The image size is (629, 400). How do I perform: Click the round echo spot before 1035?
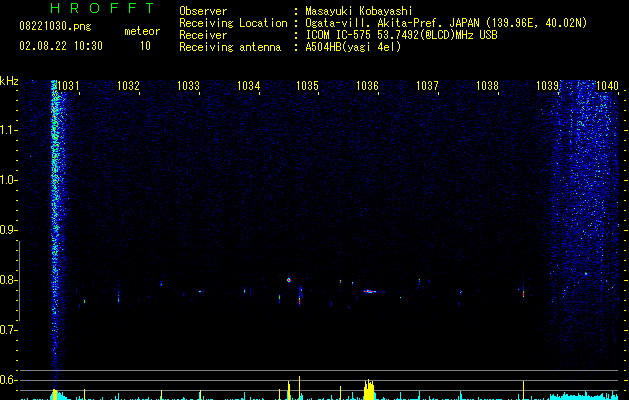pyautogui.click(x=288, y=280)
